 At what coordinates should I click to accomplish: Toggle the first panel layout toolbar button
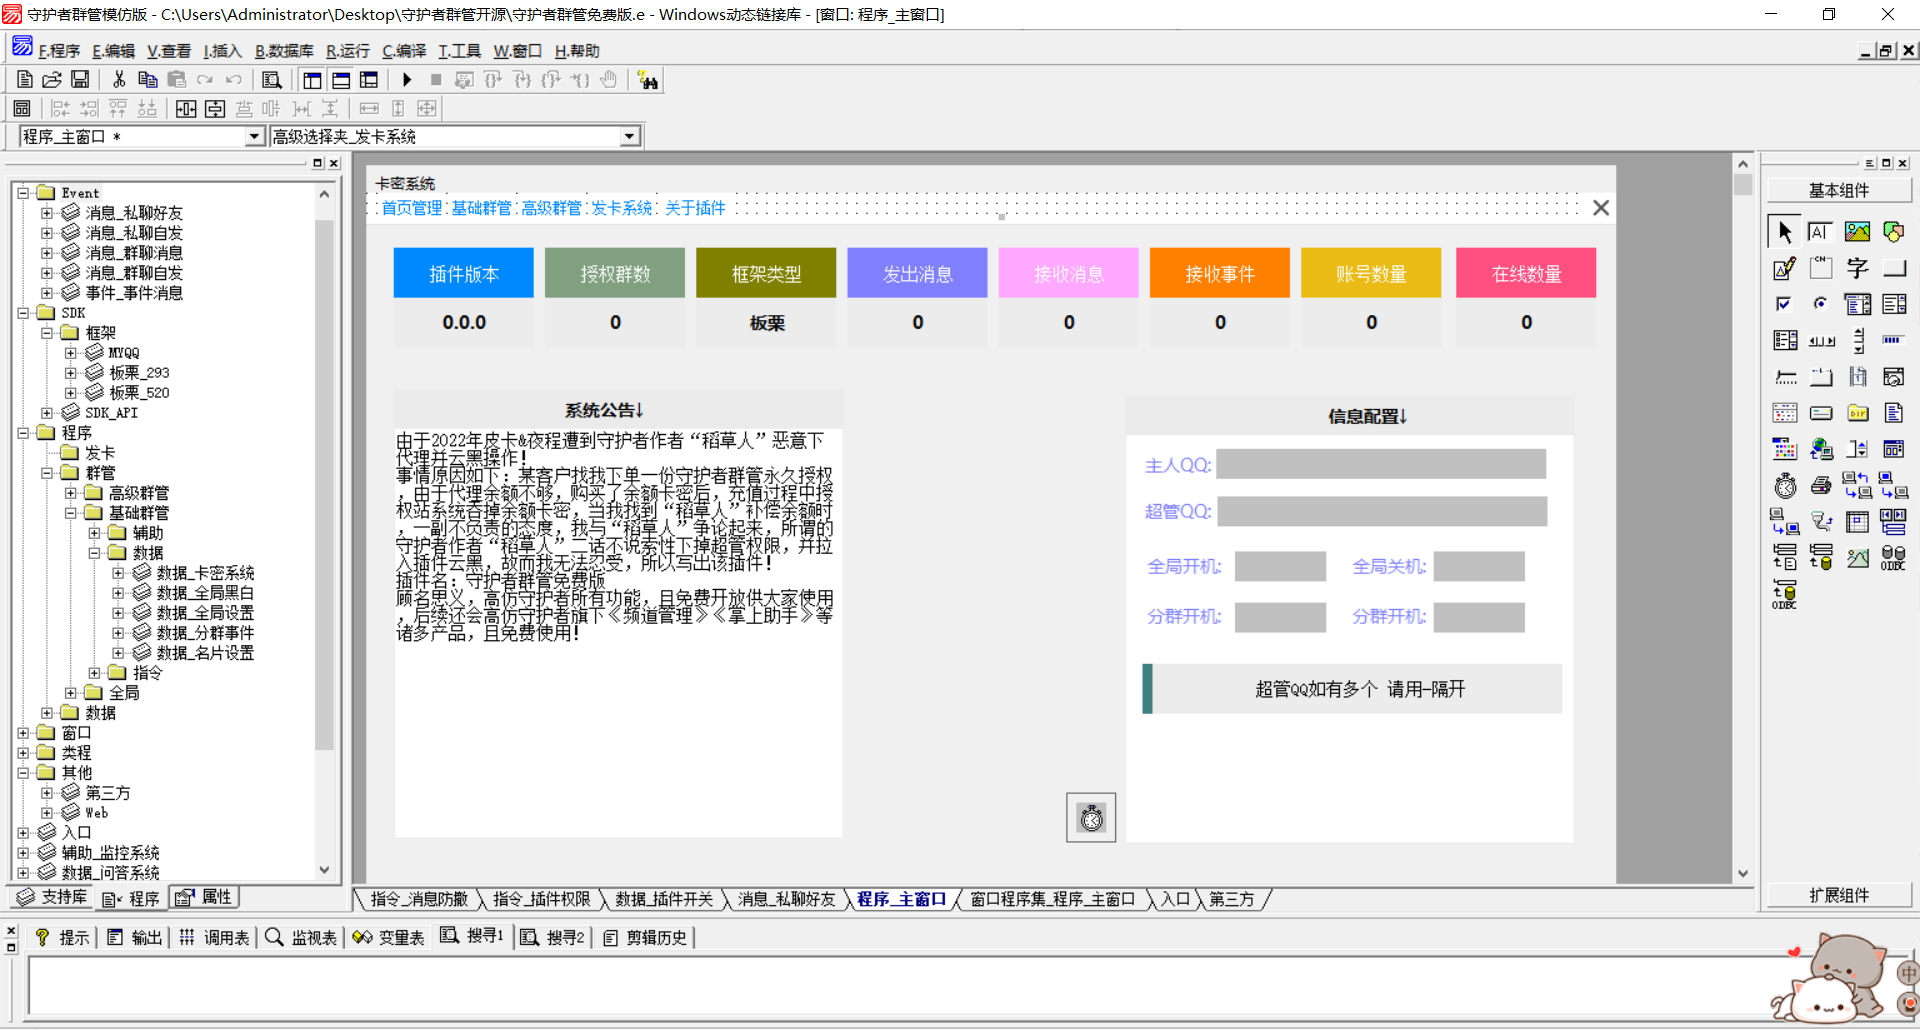(312, 80)
